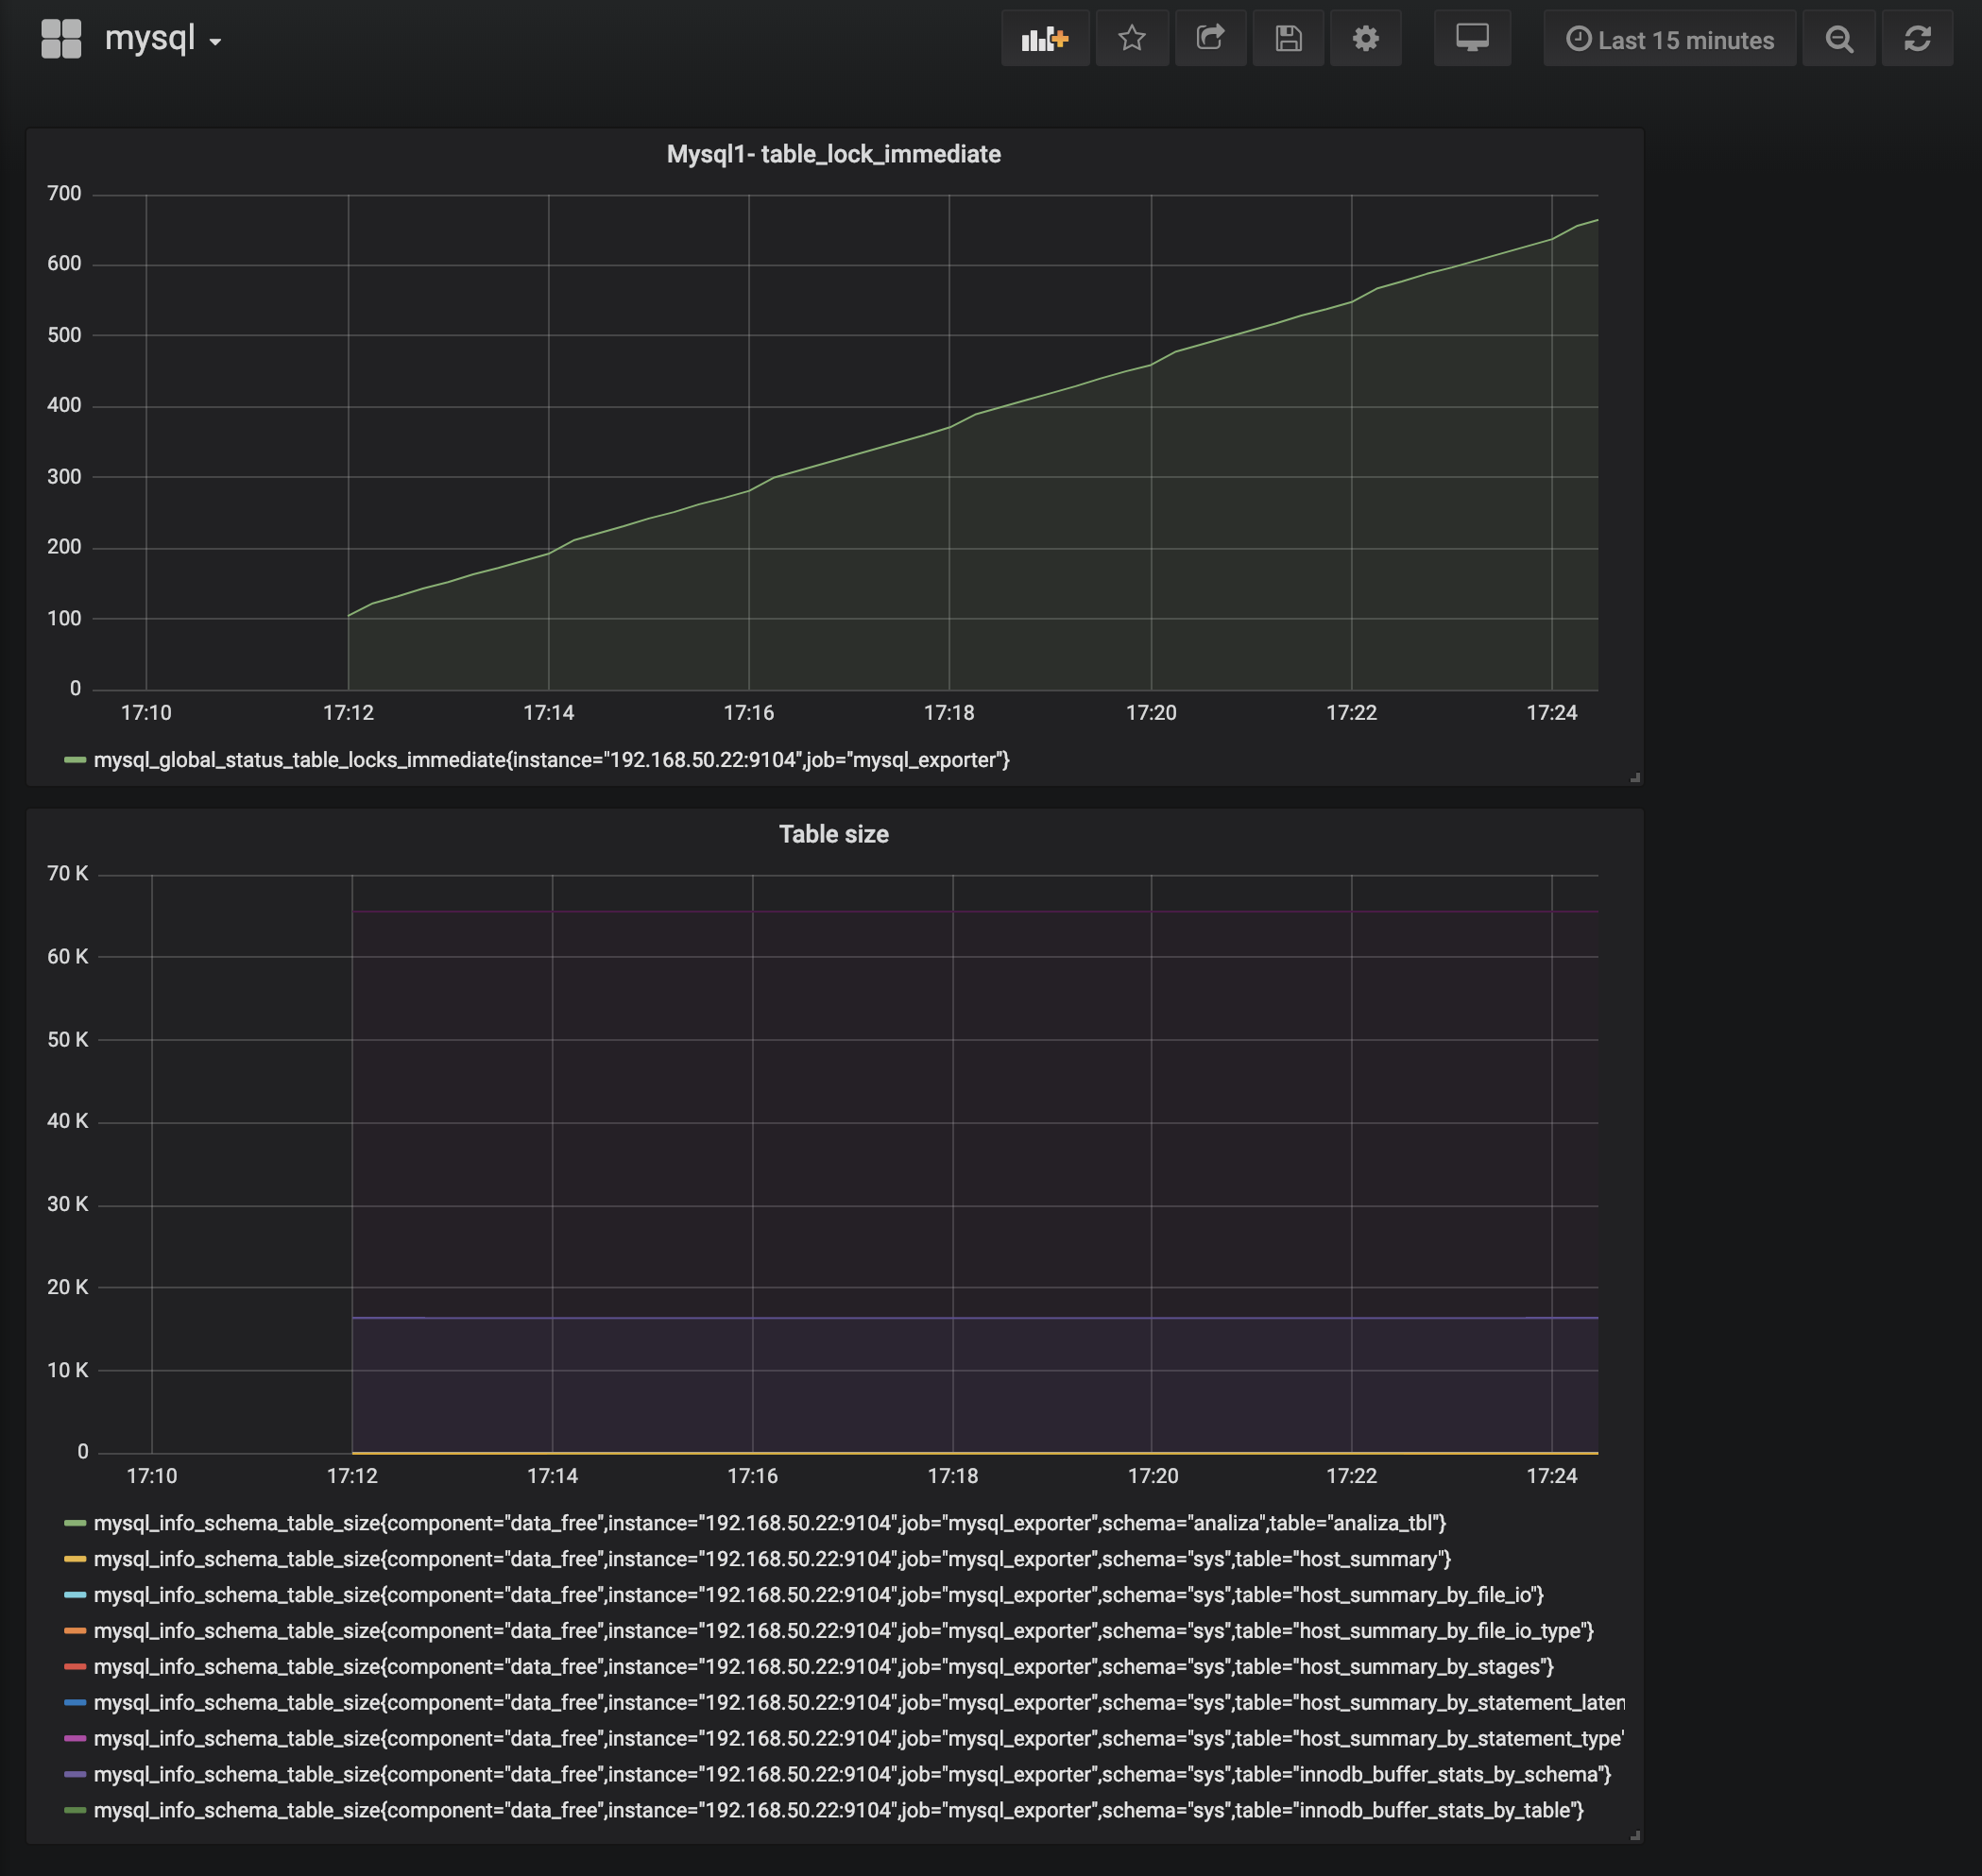Open the Grafana logo menu

coord(61,39)
